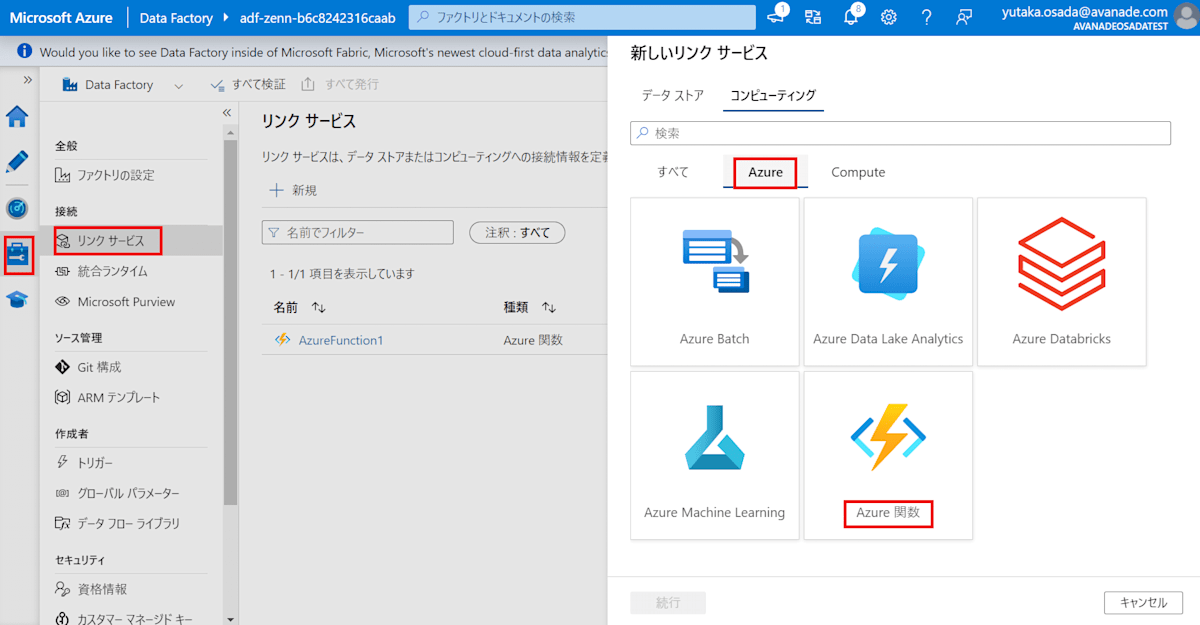Open notifications bell icon
Image resolution: width=1200 pixels, height=625 pixels.
851,17
